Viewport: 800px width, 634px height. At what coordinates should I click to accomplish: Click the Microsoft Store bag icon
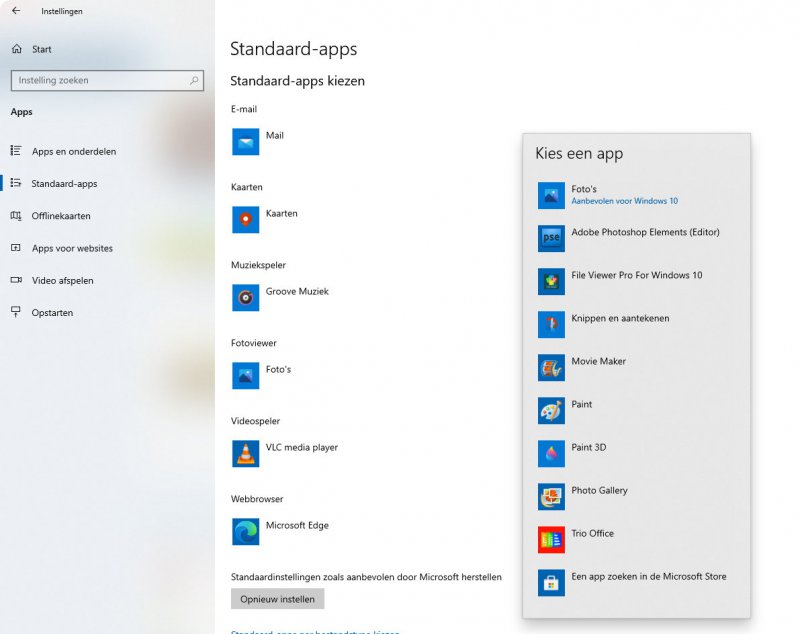[x=551, y=583]
